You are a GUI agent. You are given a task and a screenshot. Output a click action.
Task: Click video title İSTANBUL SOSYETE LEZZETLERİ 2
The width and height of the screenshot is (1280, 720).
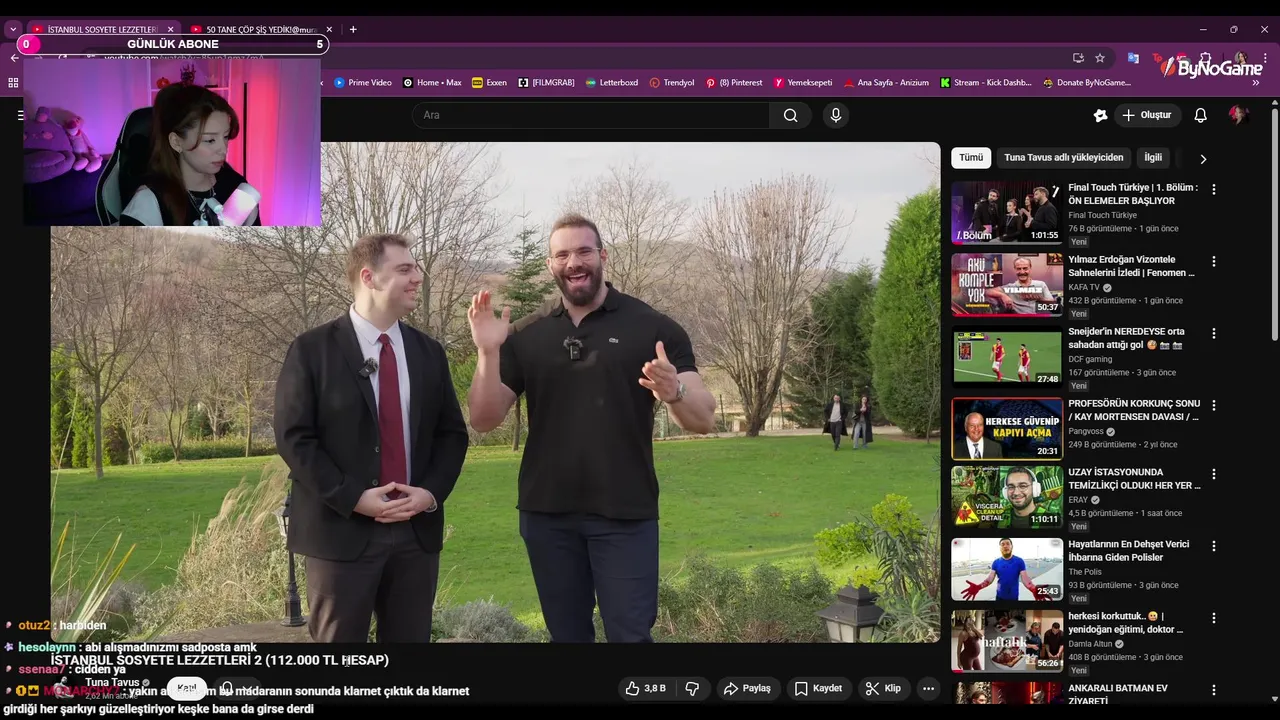(x=220, y=660)
